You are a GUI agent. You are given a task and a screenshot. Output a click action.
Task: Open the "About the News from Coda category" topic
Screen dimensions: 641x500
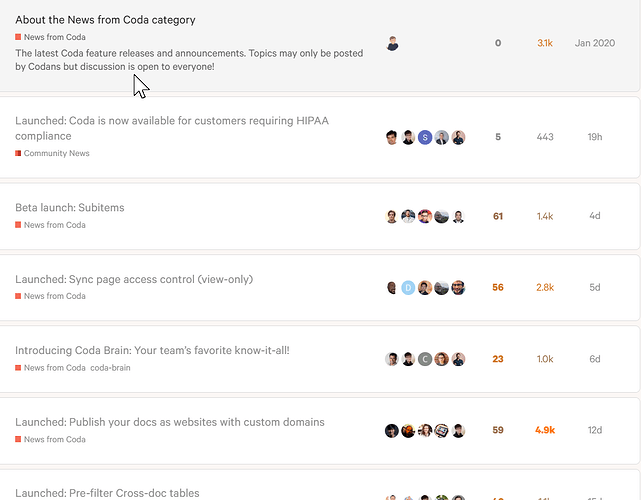pyautogui.click(x=105, y=20)
